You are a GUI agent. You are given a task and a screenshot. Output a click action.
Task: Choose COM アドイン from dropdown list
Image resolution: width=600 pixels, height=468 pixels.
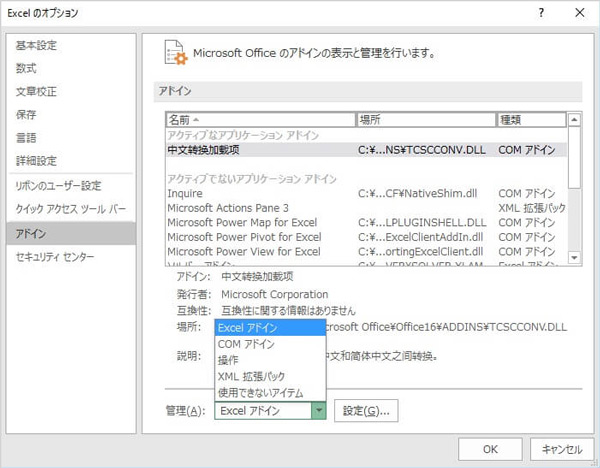pyautogui.click(x=246, y=343)
